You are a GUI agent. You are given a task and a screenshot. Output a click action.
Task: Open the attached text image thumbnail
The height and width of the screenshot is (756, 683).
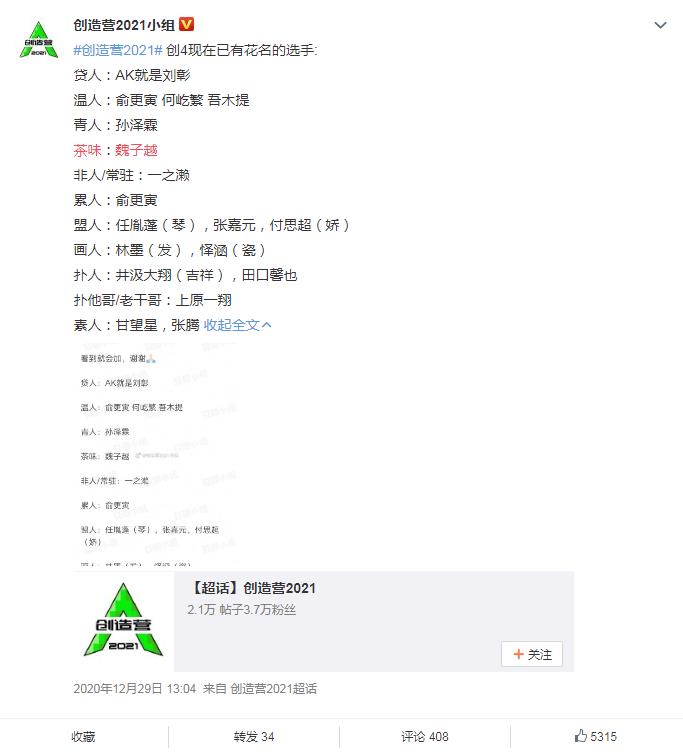pyautogui.click(x=155, y=454)
